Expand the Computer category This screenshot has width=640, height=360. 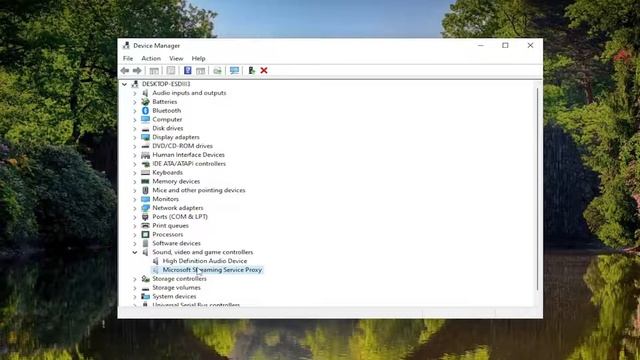(x=135, y=120)
